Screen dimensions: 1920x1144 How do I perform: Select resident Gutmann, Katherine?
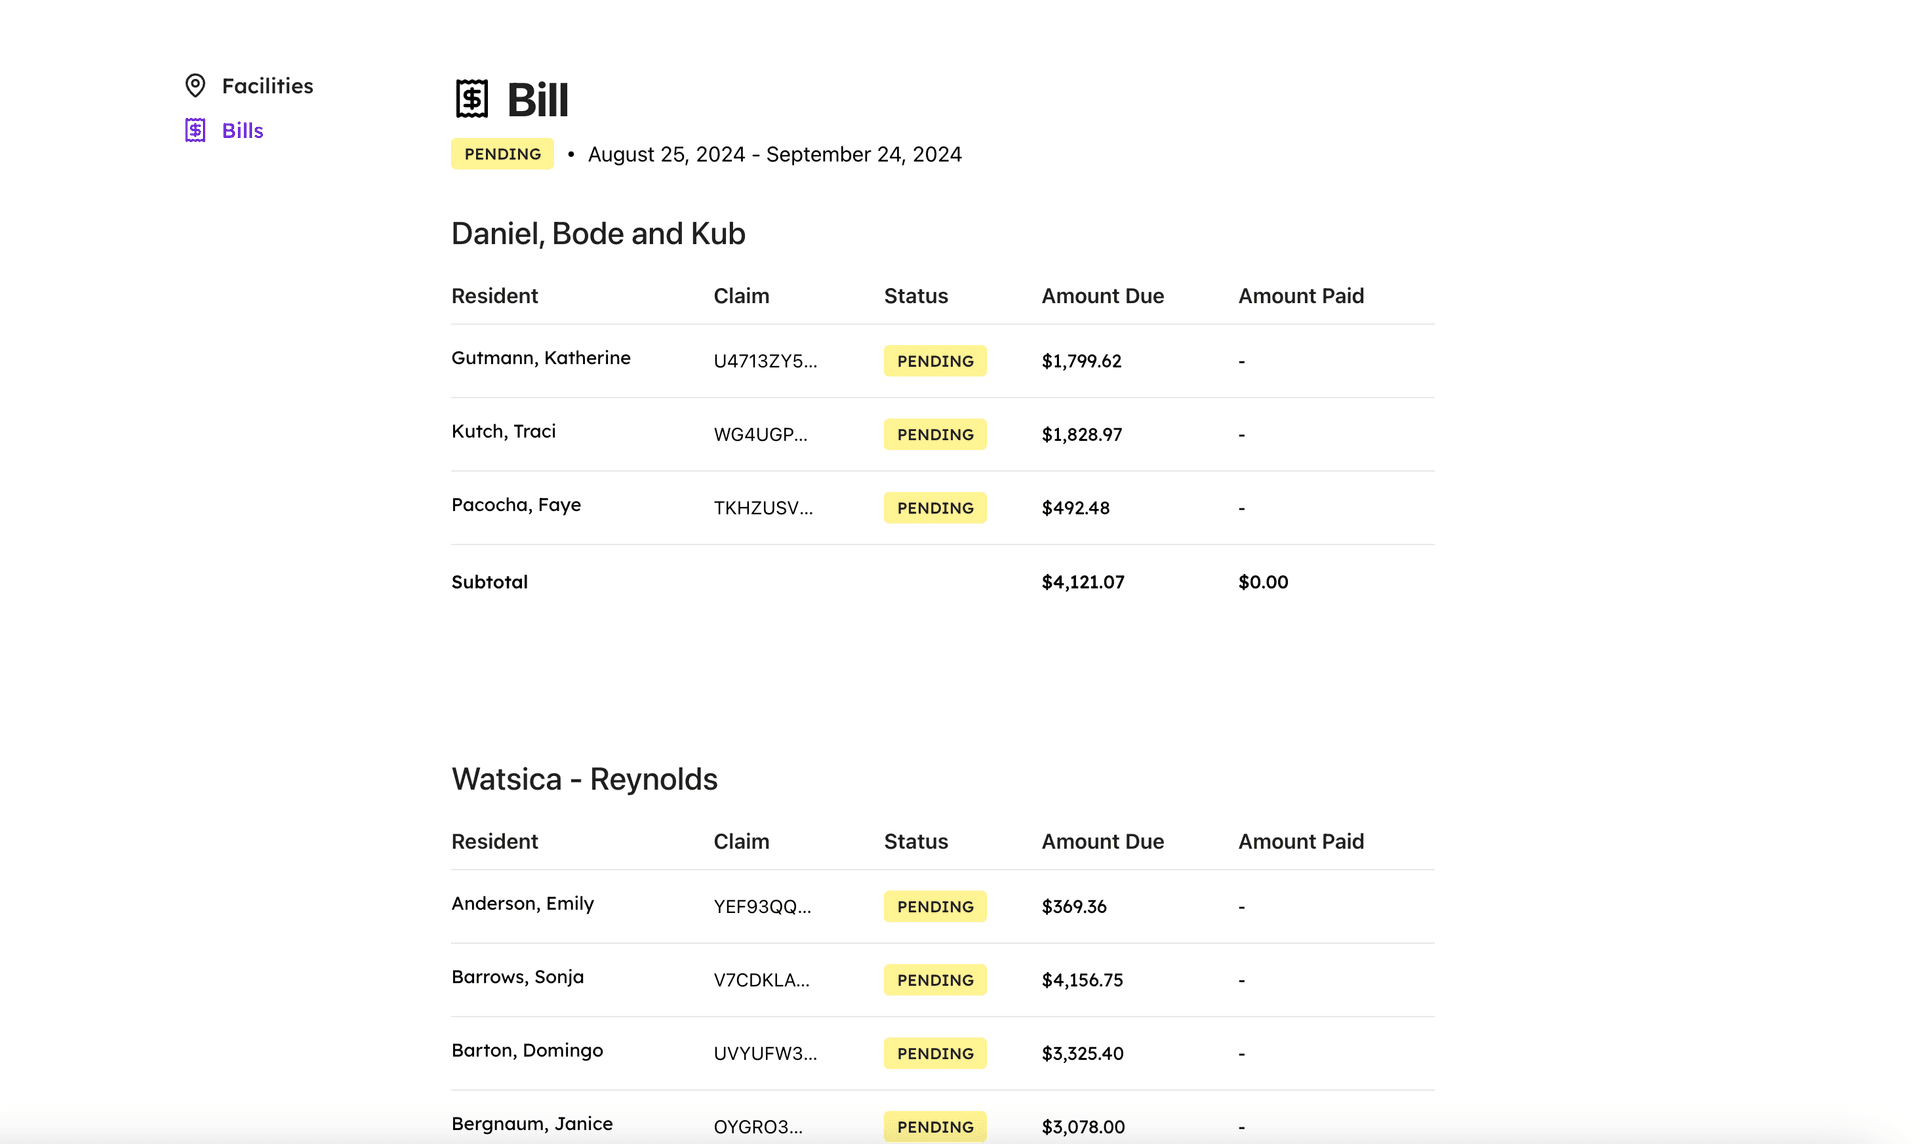[540, 357]
